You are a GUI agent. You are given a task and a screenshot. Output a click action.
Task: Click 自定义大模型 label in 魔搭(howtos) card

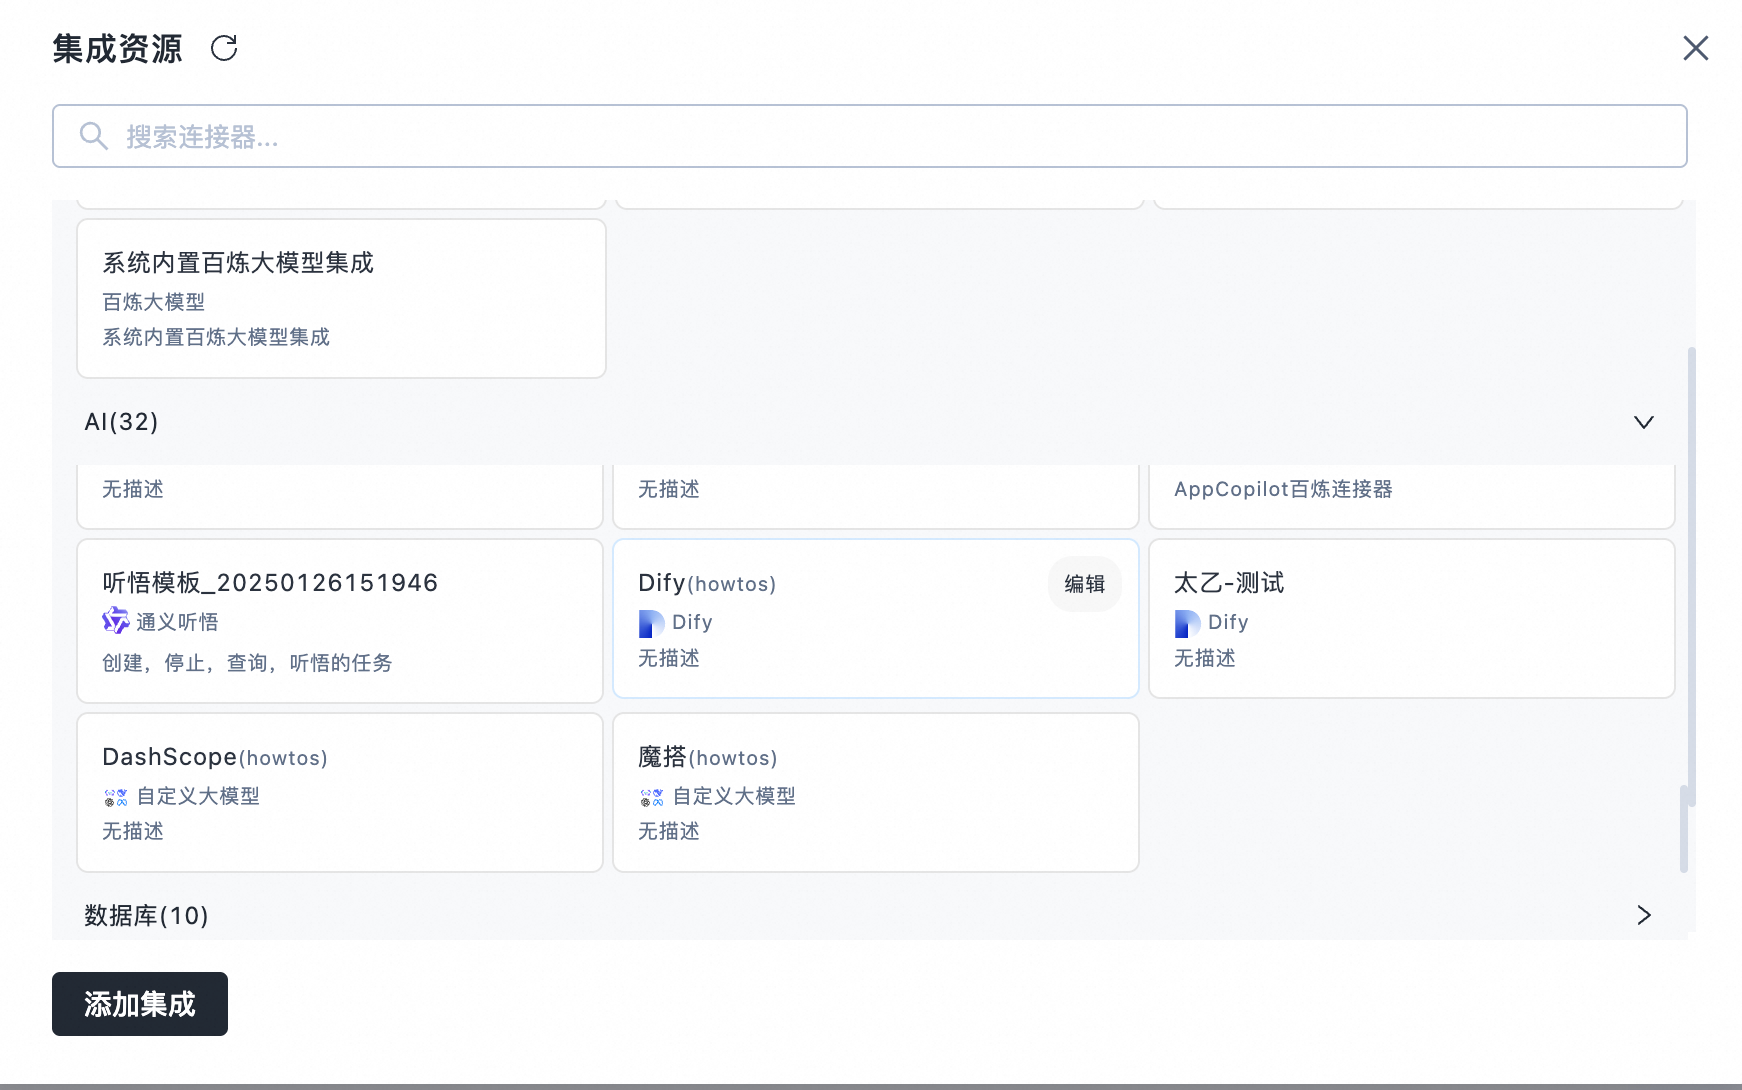pyautogui.click(x=734, y=796)
